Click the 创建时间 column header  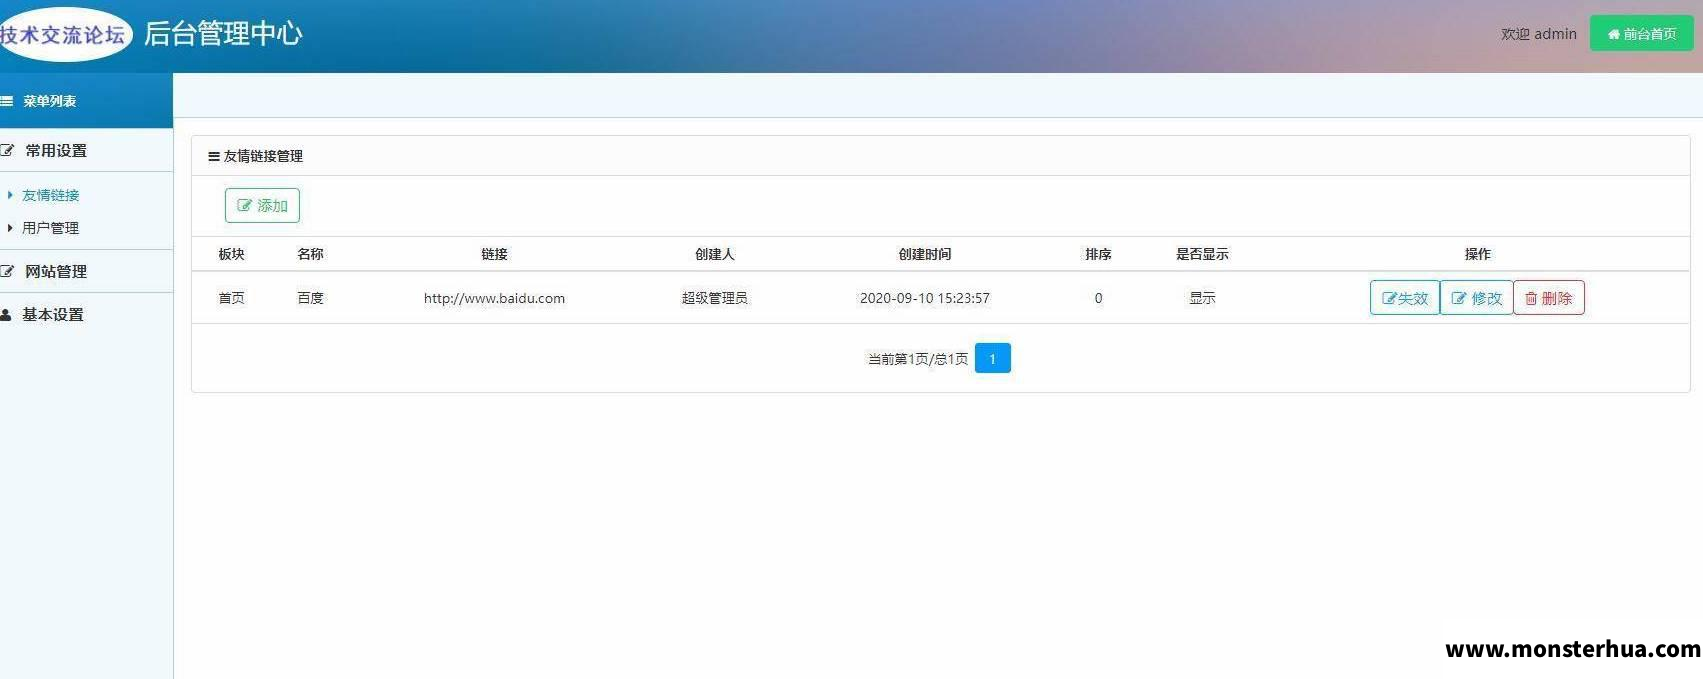tap(924, 254)
